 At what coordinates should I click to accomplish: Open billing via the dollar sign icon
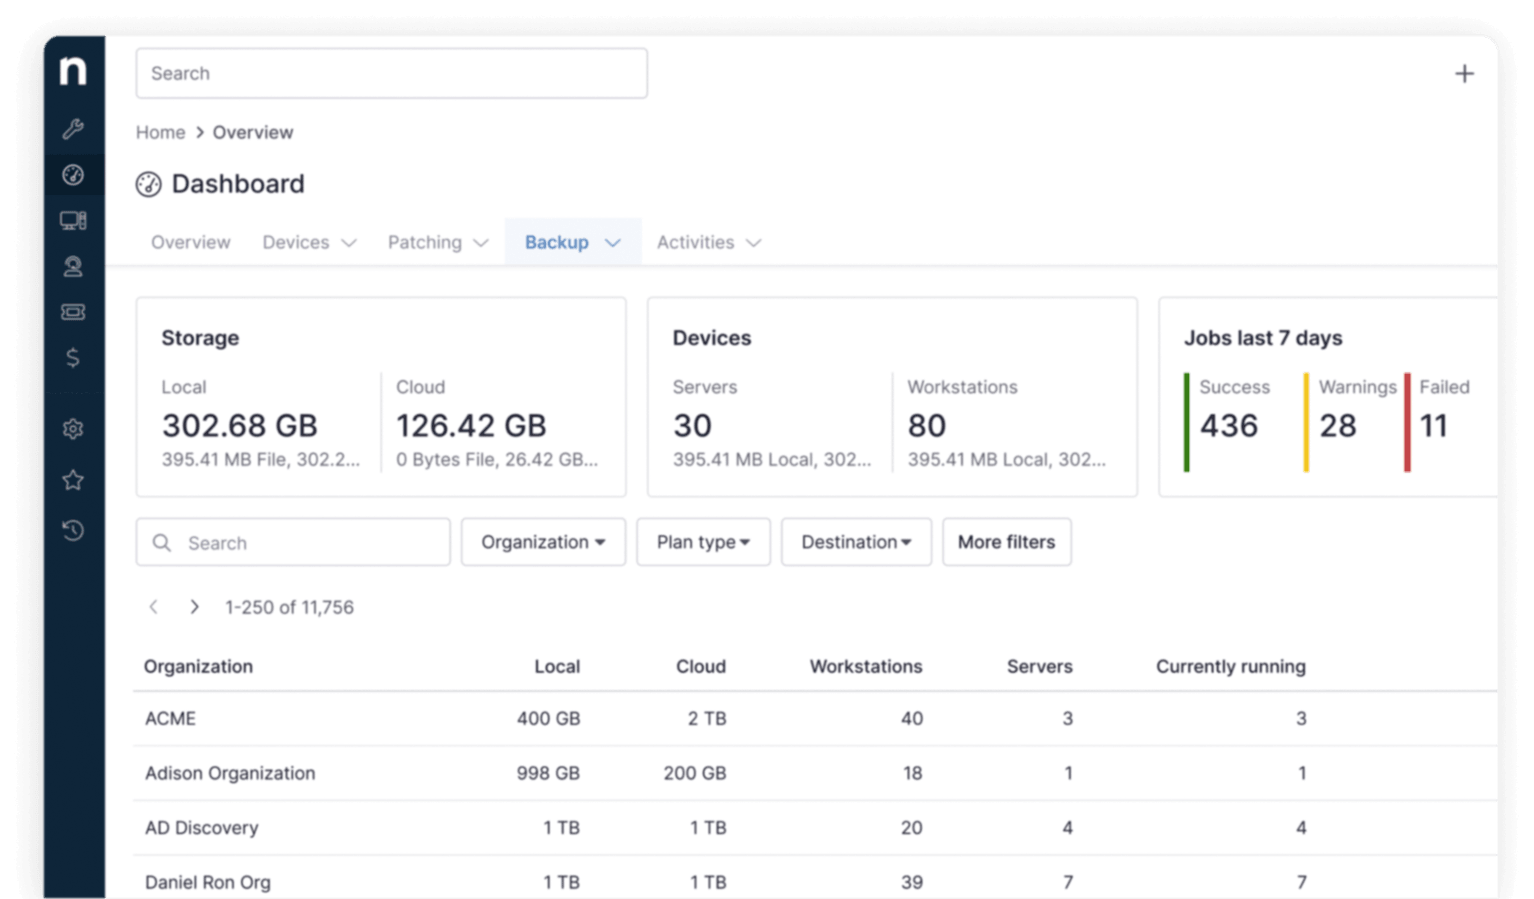click(x=71, y=357)
